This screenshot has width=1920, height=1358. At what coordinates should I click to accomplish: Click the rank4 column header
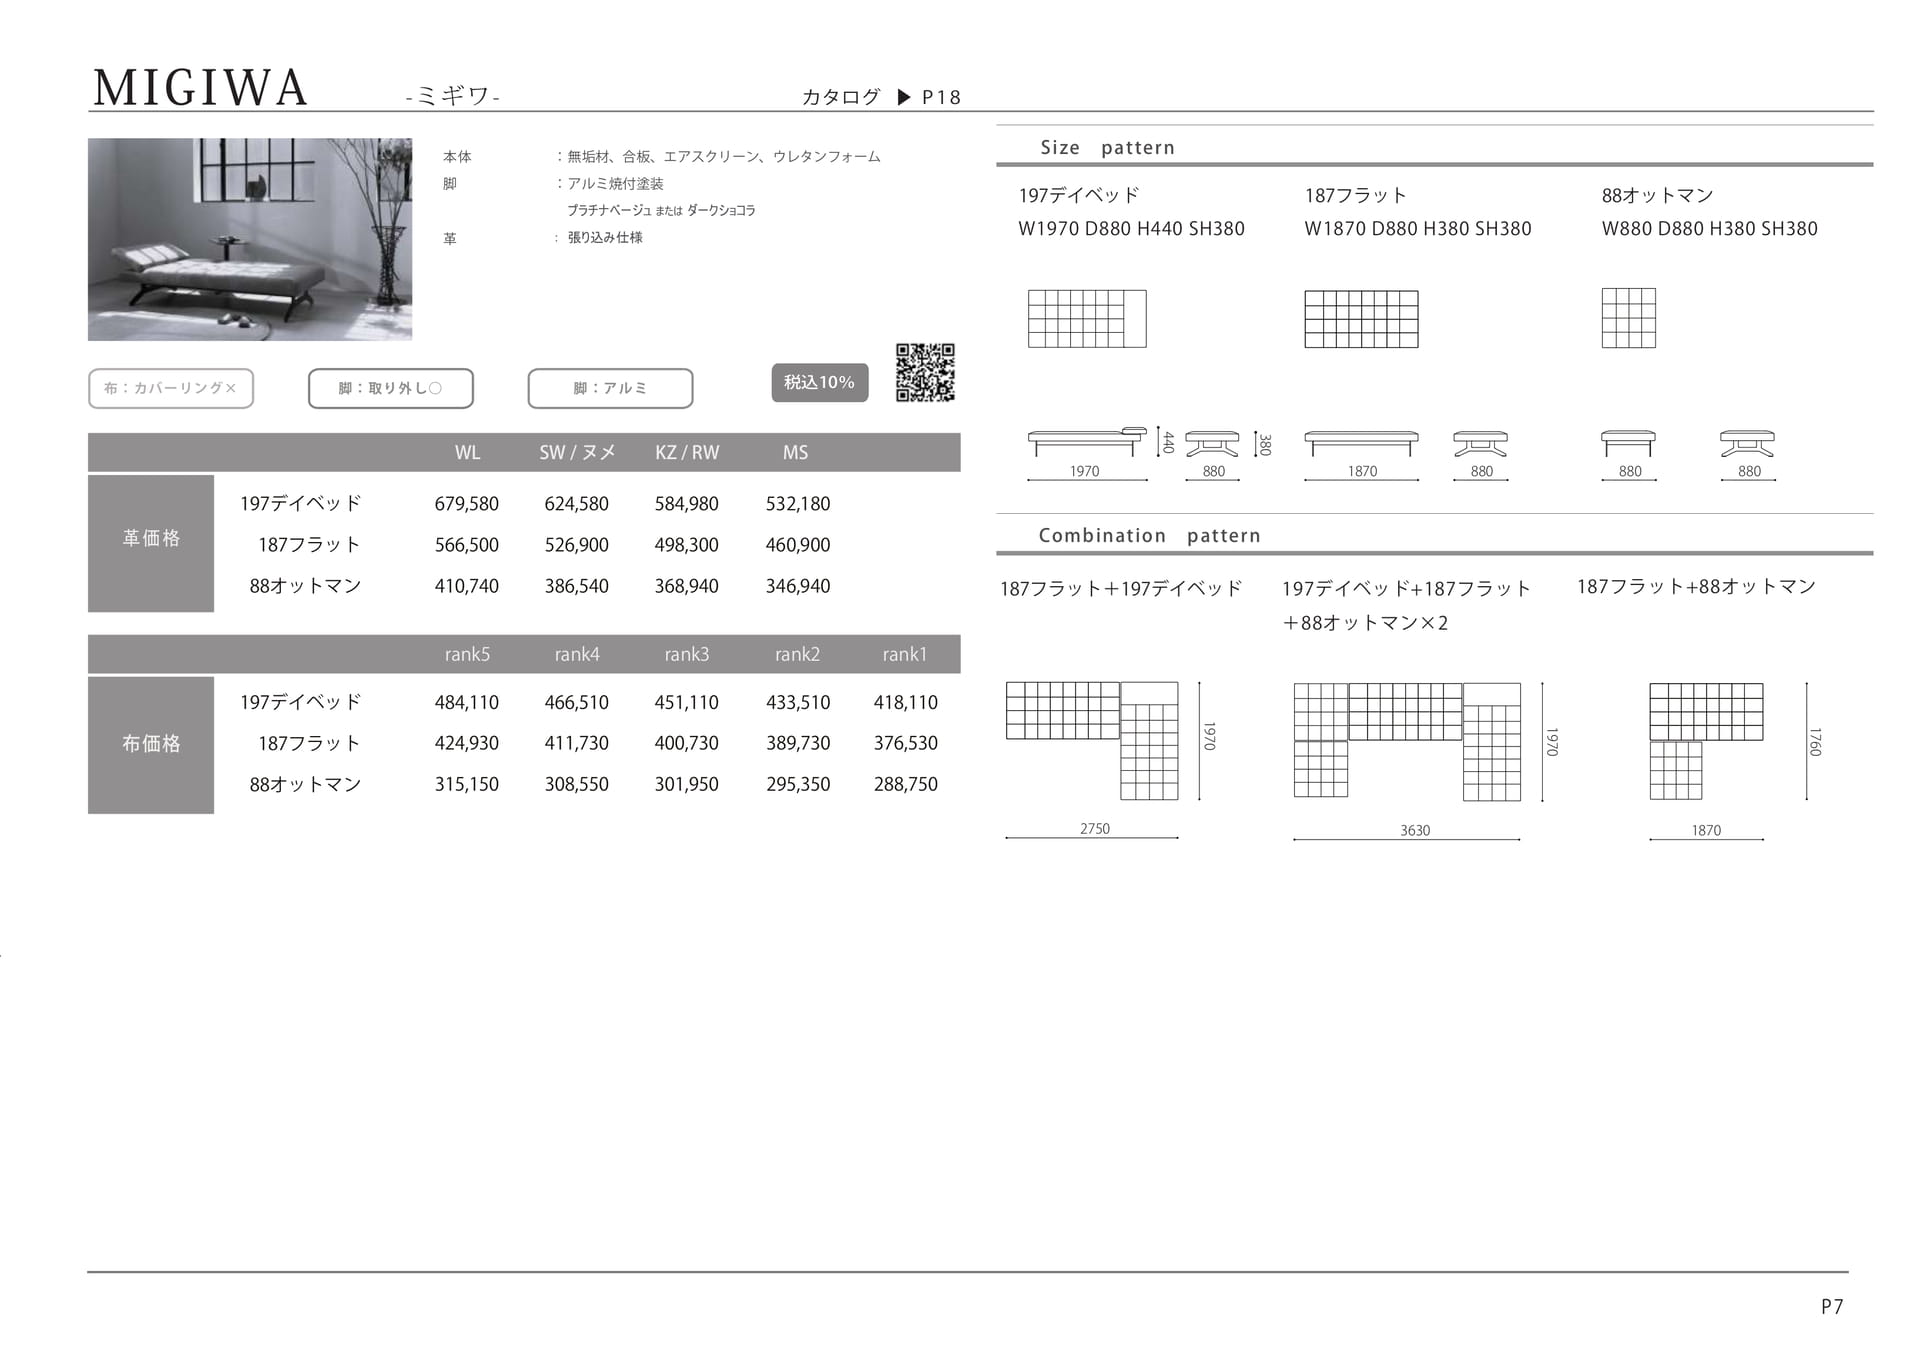(577, 654)
